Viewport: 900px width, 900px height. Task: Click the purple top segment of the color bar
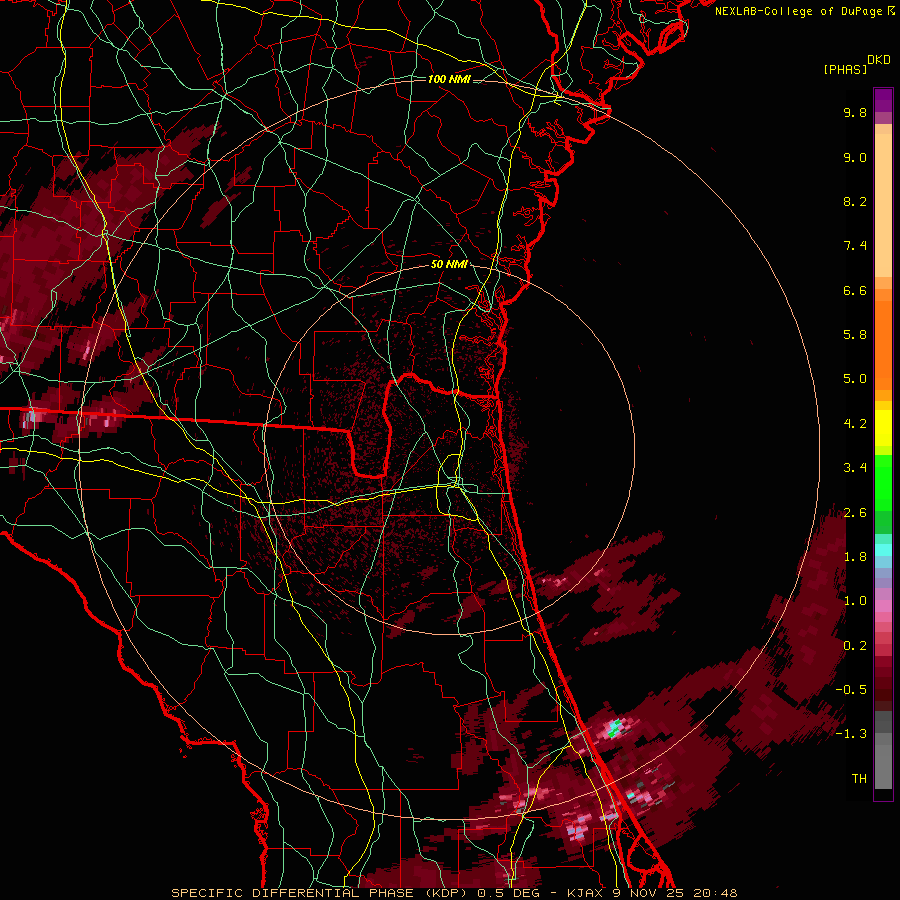[x=883, y=100]
